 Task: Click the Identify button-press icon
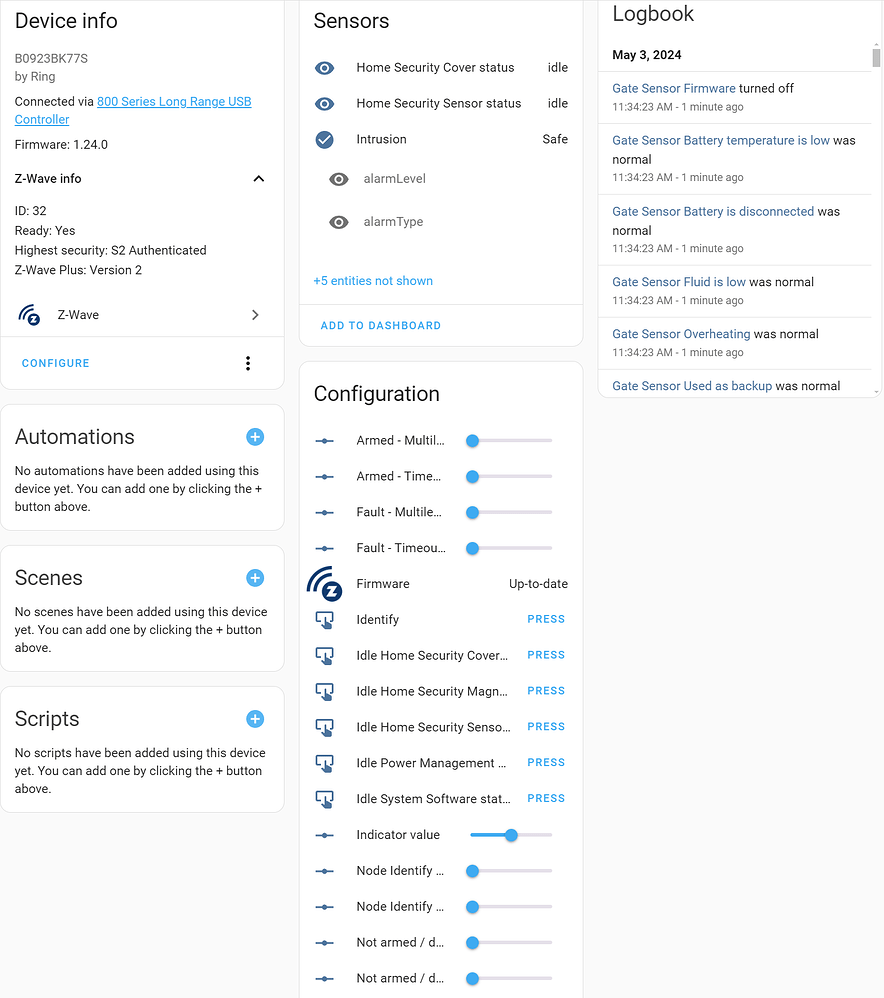(324, 619)
